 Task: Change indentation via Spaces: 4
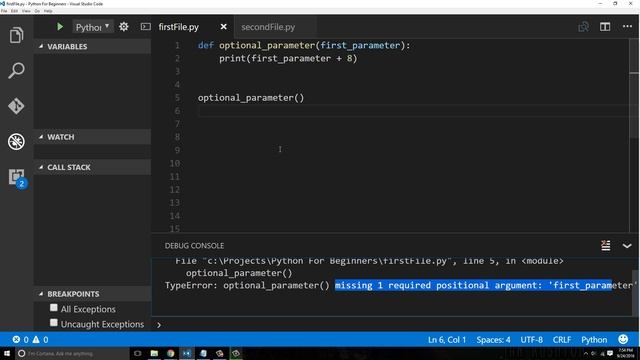tap(493, 340)
